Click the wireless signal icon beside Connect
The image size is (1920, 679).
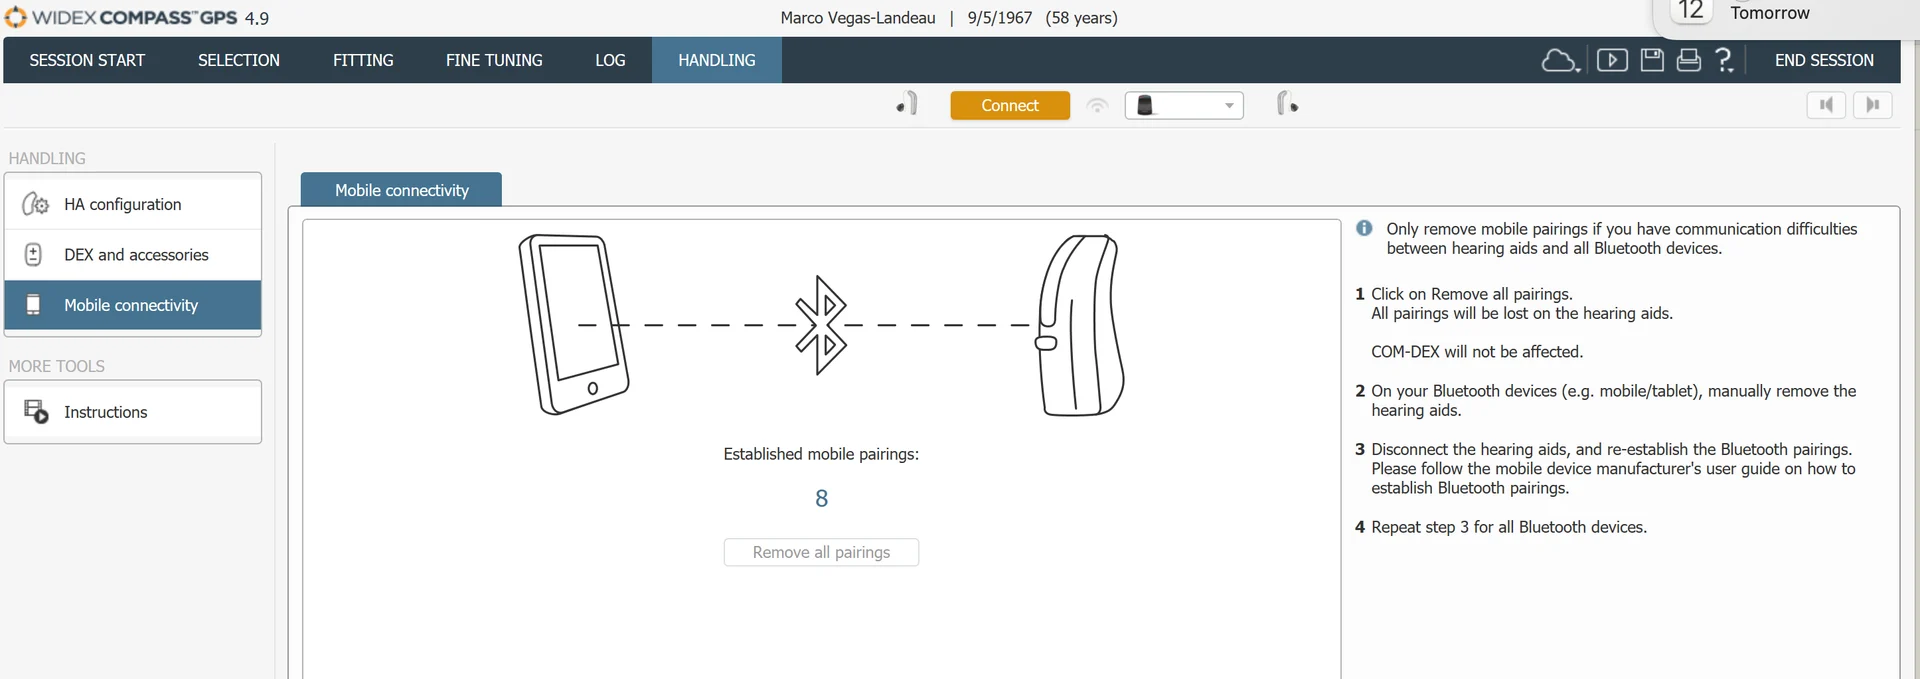(x=1097, y=105)
